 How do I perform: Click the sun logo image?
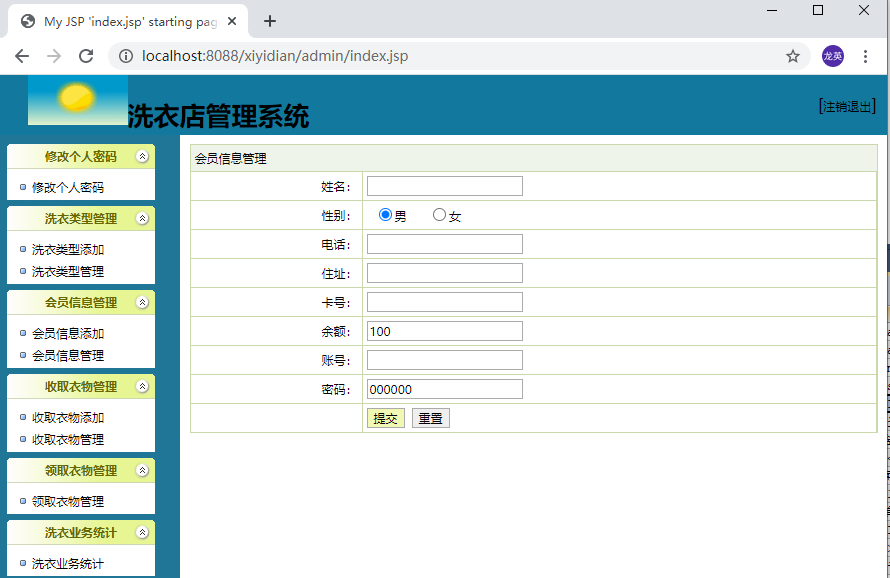77,99
